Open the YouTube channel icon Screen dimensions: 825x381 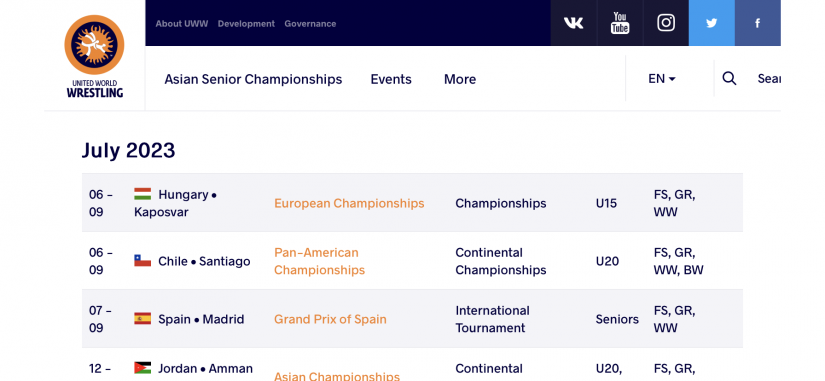click(x=620, y=23)
